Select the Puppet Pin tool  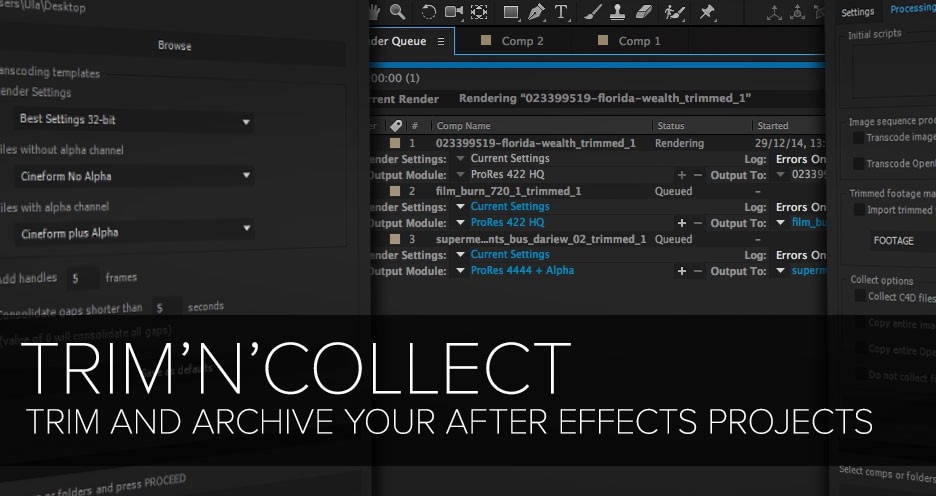[x=707, y=12]
